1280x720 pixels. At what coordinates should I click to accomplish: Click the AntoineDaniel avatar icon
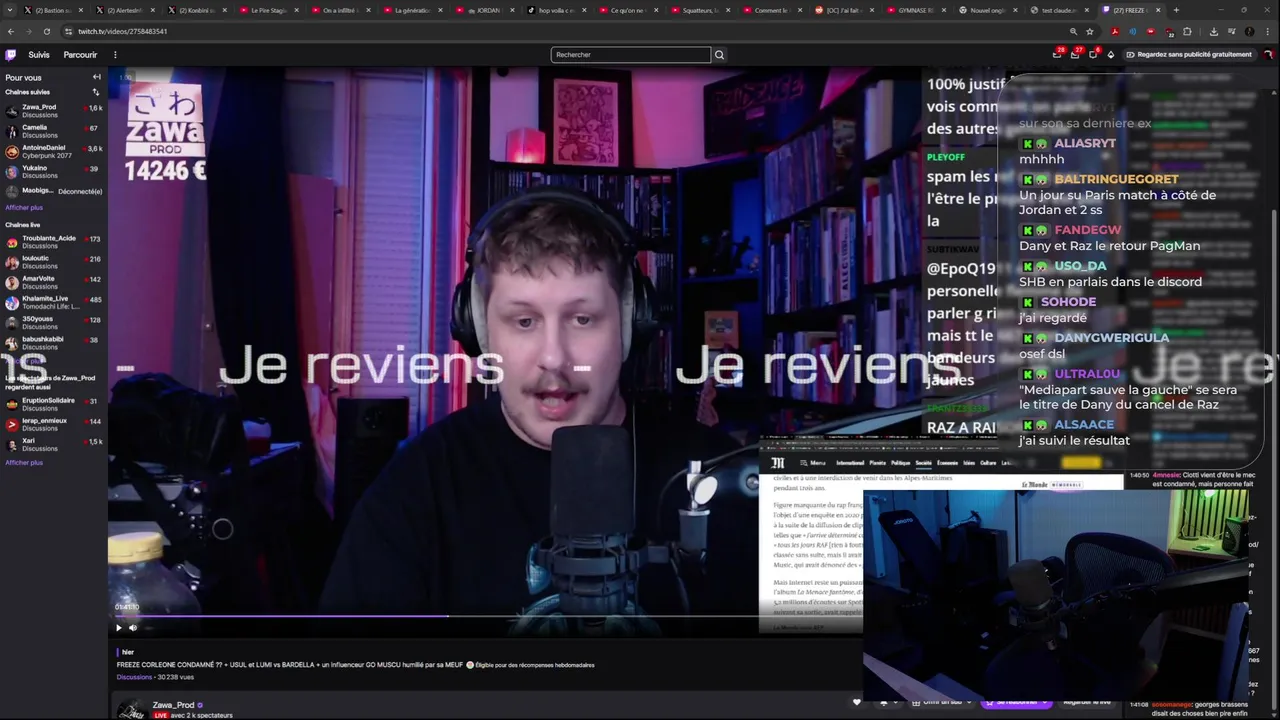pyautogui.click(x=12, y=152)
